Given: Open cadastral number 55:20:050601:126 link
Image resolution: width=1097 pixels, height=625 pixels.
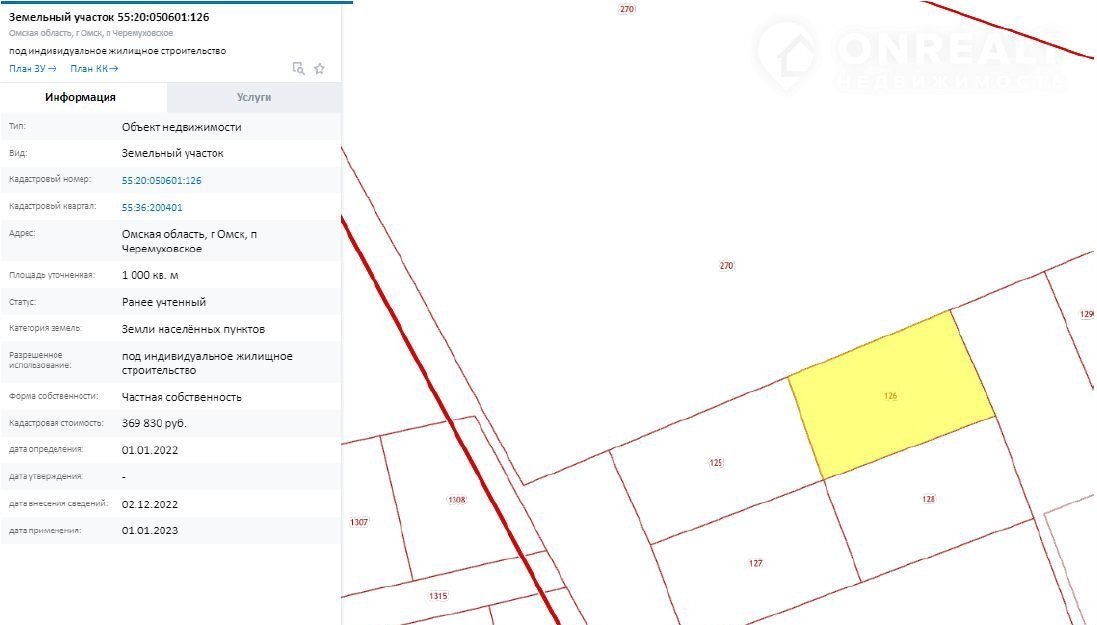Looking at the screenshot, I should pyautogui.click(x=161, y=181).
